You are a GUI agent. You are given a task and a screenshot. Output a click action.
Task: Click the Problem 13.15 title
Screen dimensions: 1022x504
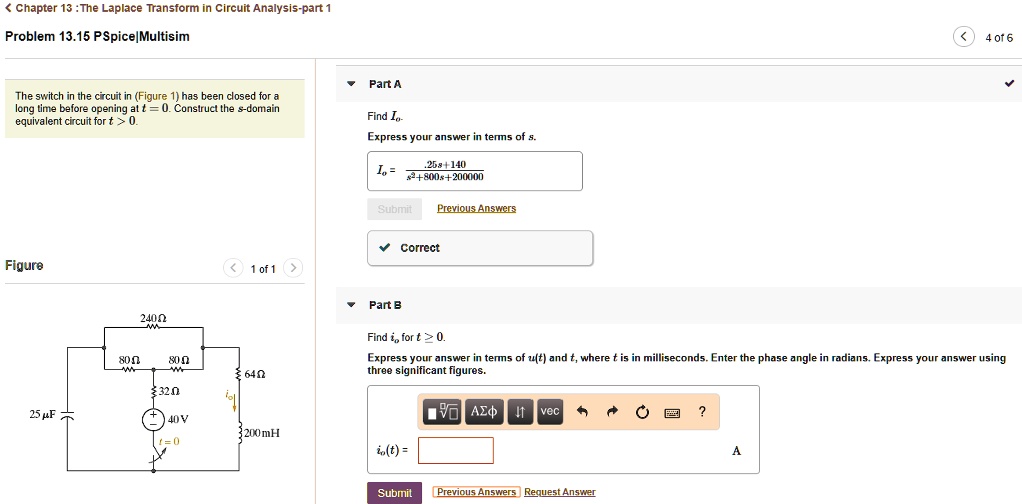pyautogui.click(x=98, y=37)
